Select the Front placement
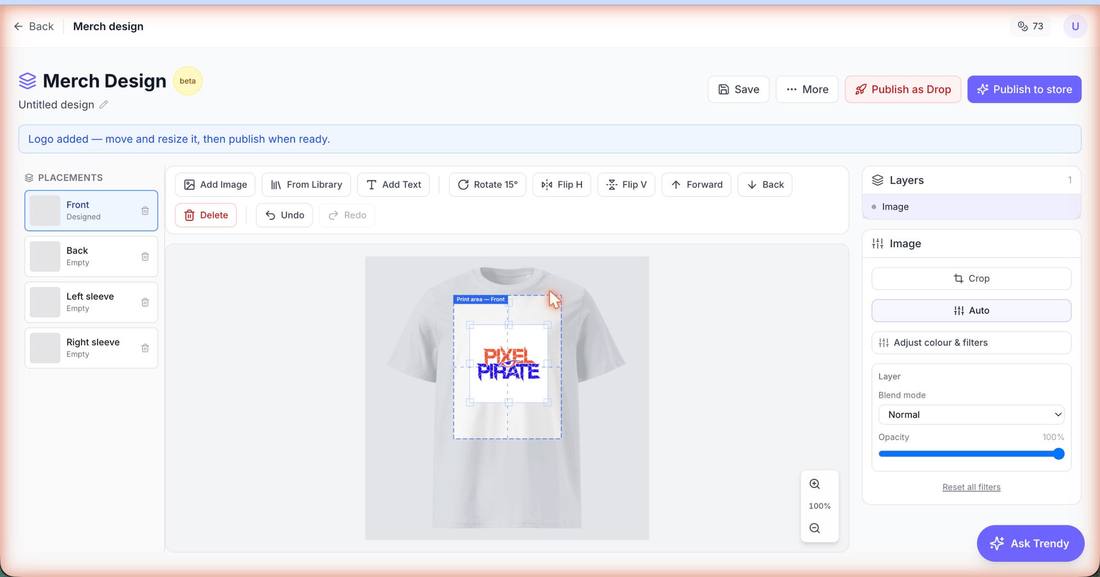The image size is (1100, 577). (x=91, y=210)
